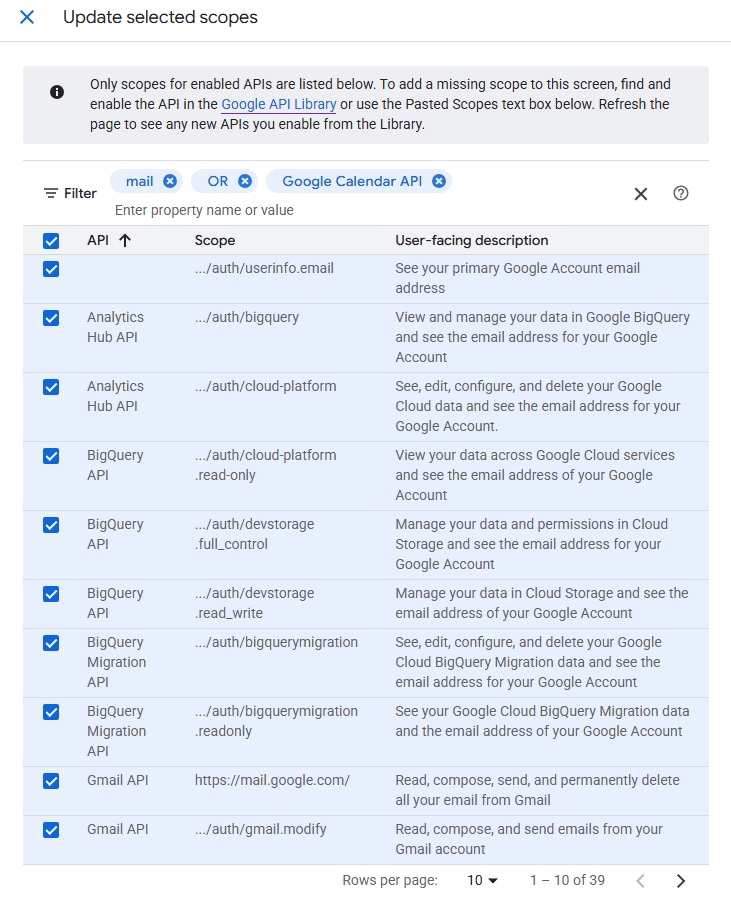Uncheck the devstorage.read_write row checkbox
The image size is (731, 904).
[x=51, y=594]
